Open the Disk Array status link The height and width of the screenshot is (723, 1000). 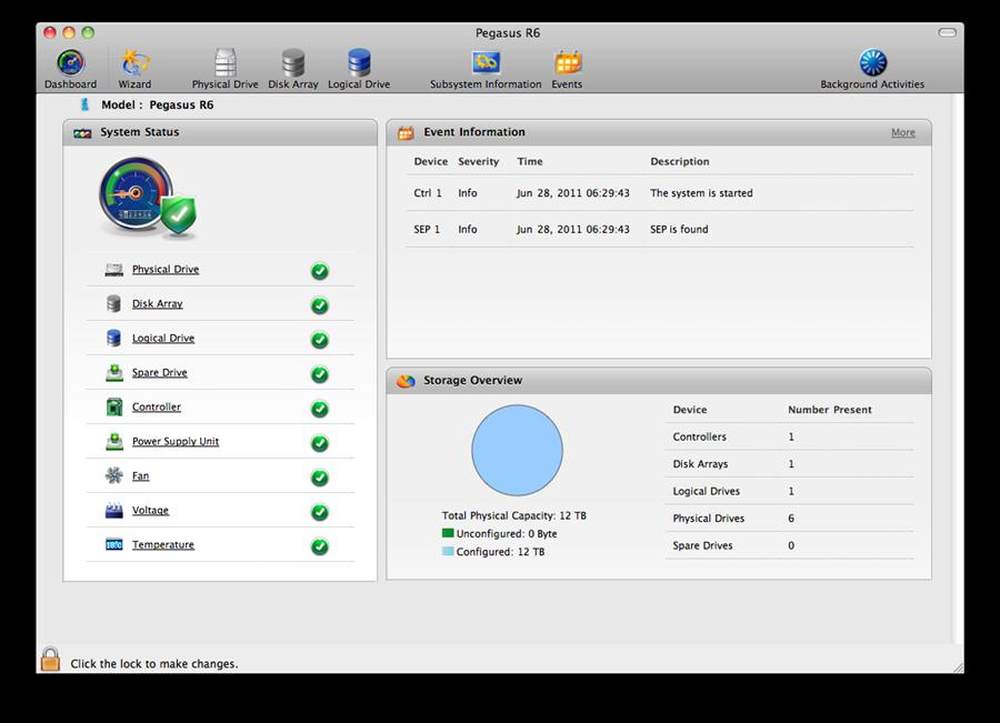(158, 304)
